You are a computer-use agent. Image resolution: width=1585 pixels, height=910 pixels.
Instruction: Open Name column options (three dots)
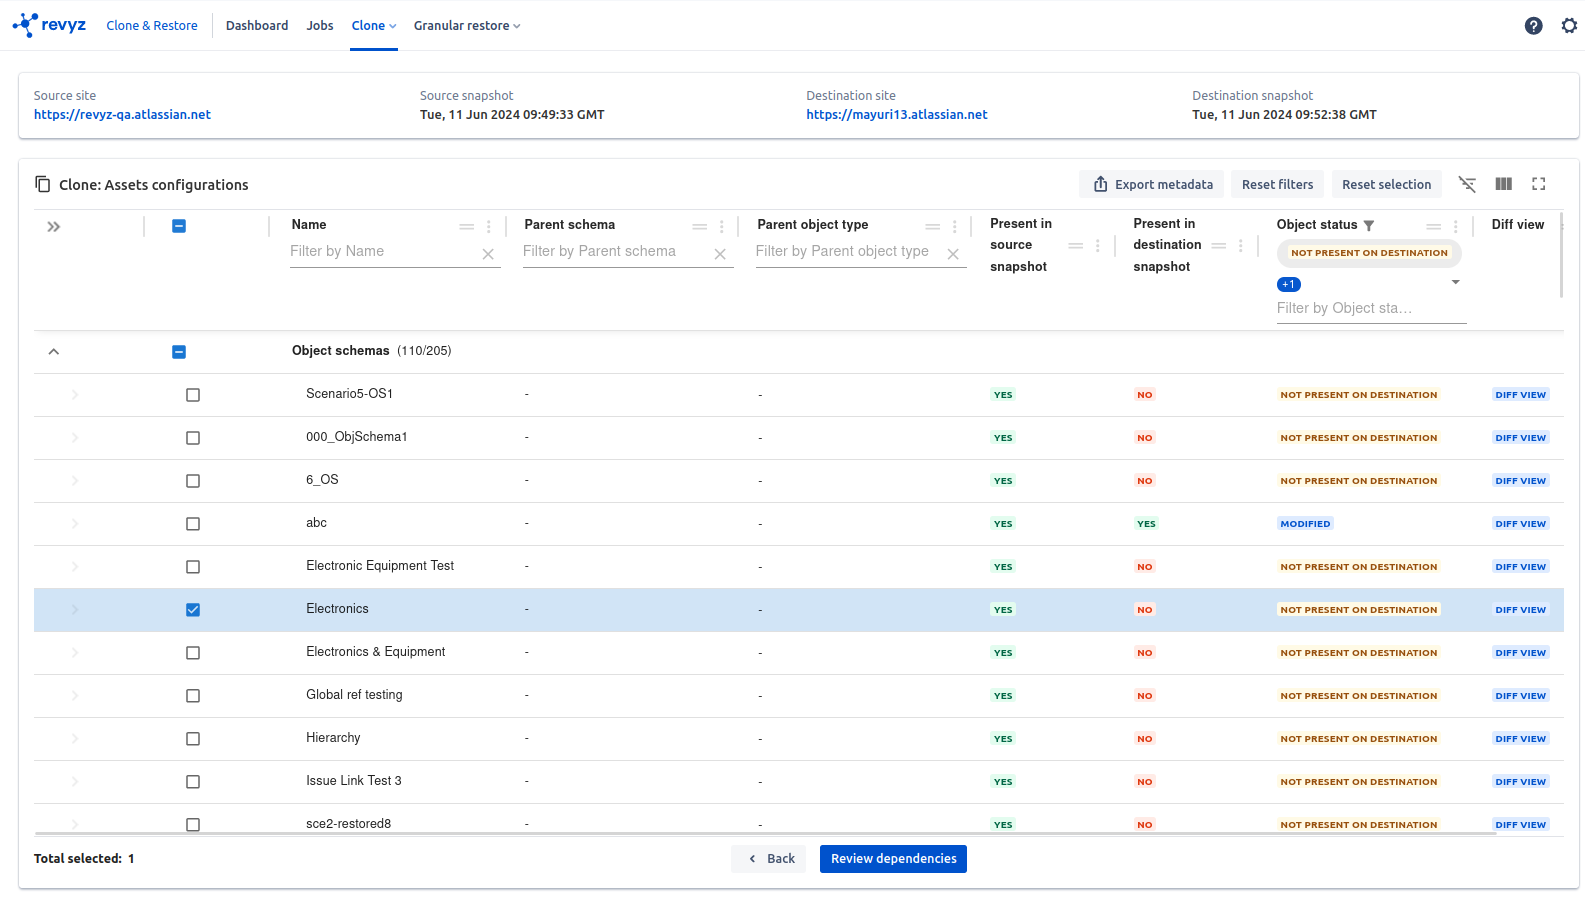tap(489, 227)
